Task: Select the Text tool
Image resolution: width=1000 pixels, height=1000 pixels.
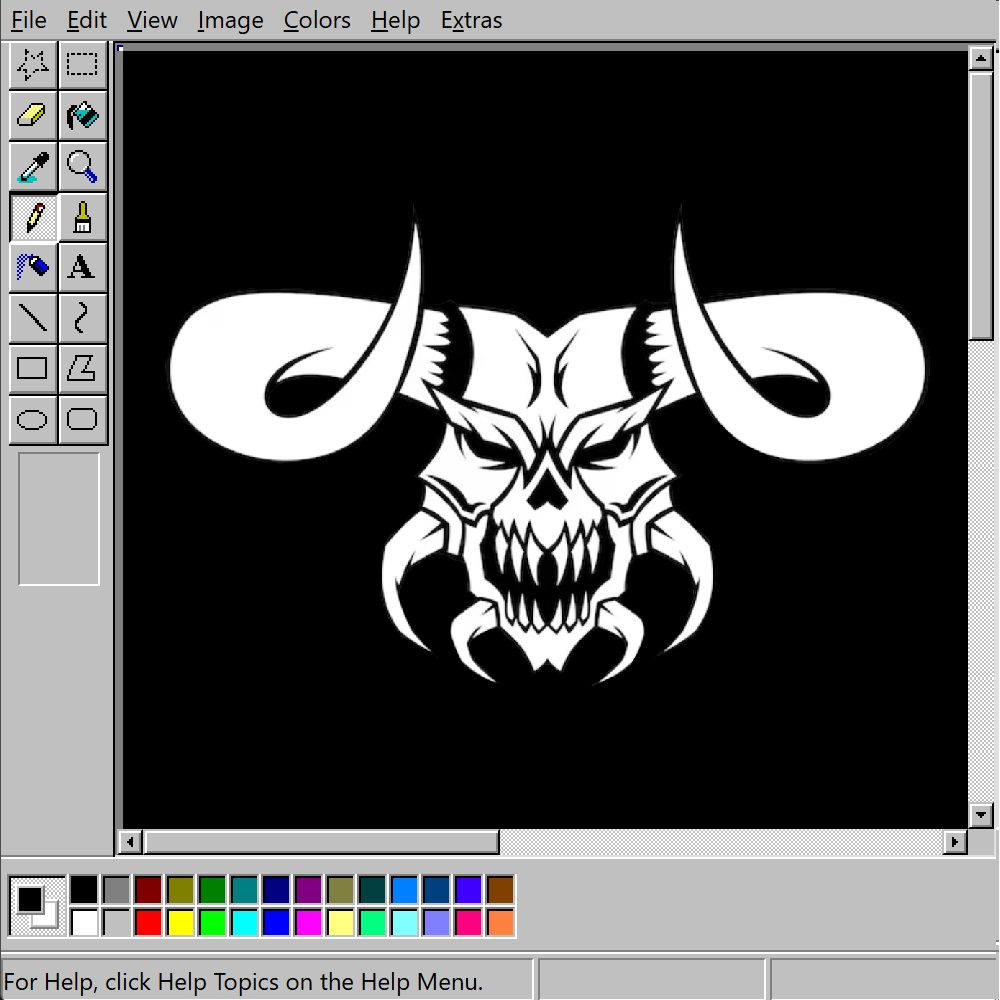Action: click(83, 267)
